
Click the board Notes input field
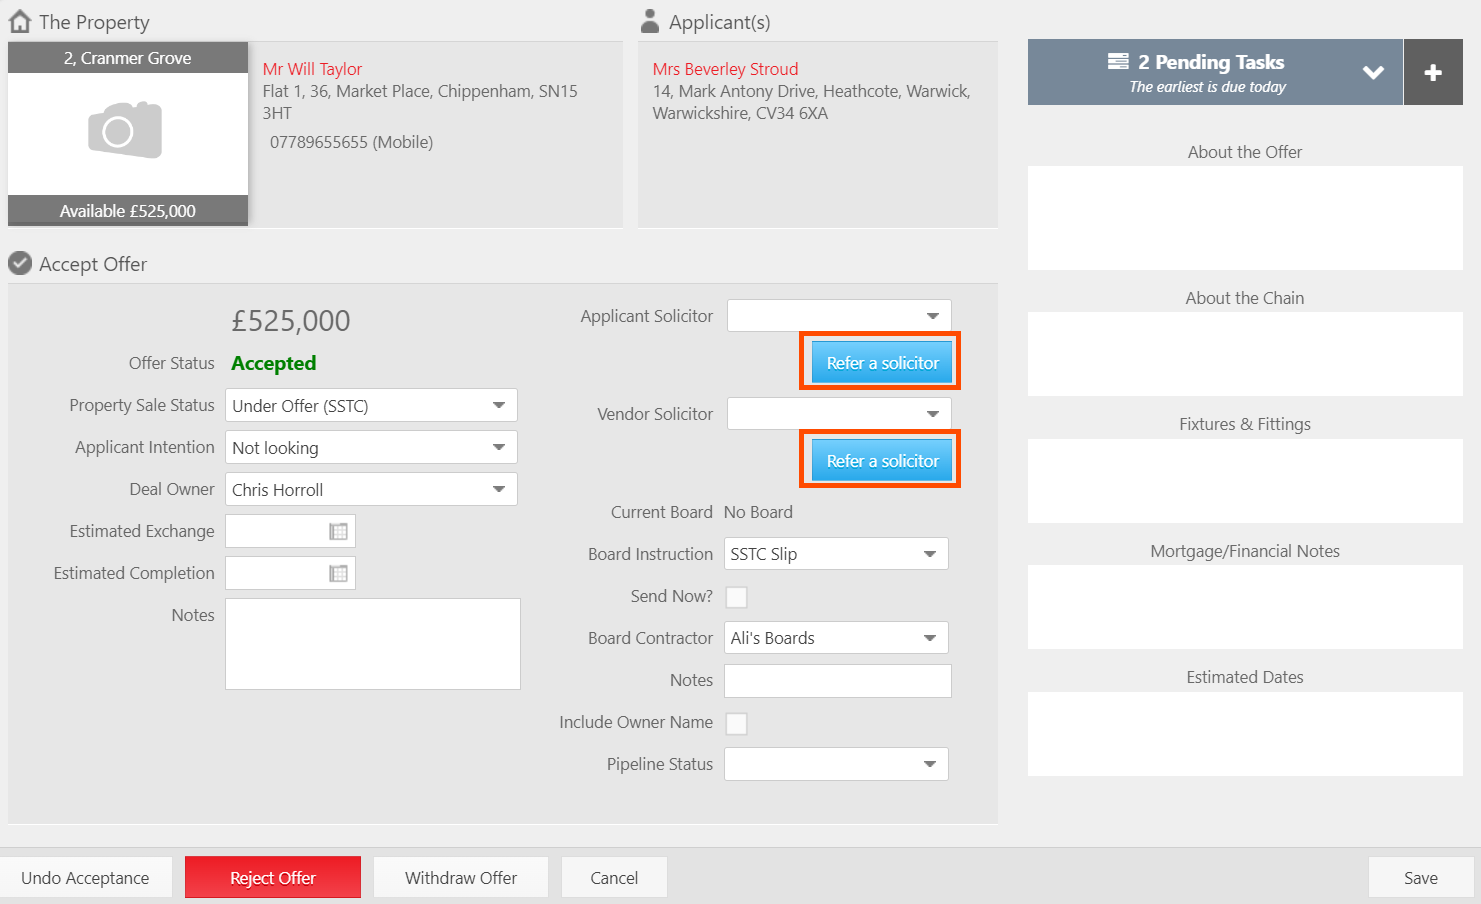pyautogui.click(x=838, y=681)
